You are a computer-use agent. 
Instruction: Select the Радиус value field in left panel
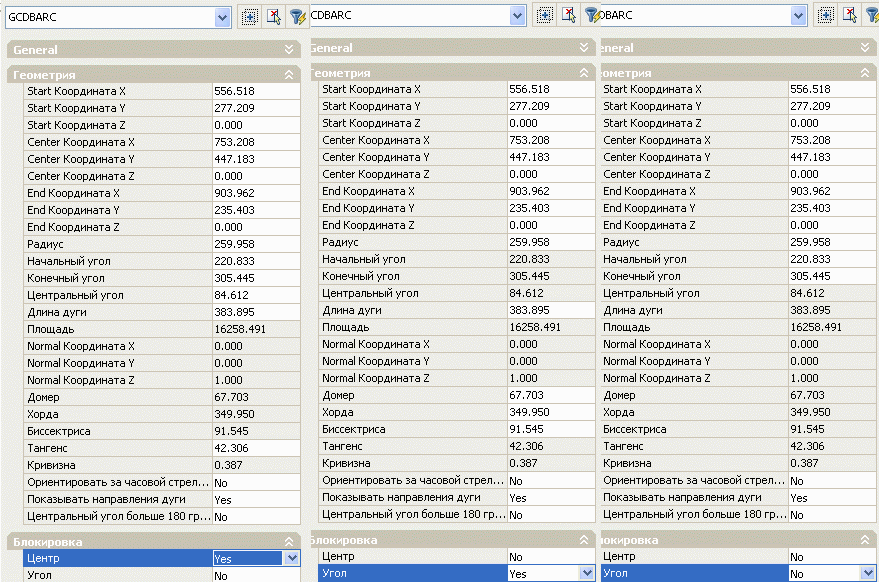(x=255, y=244)
